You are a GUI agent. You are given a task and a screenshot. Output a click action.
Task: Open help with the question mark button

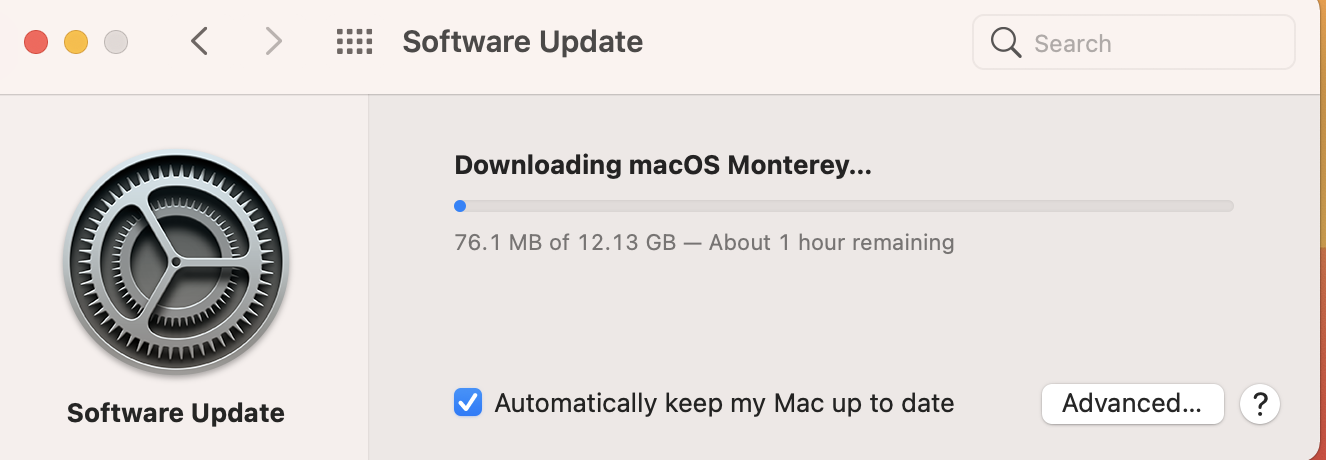point(1260,404)
